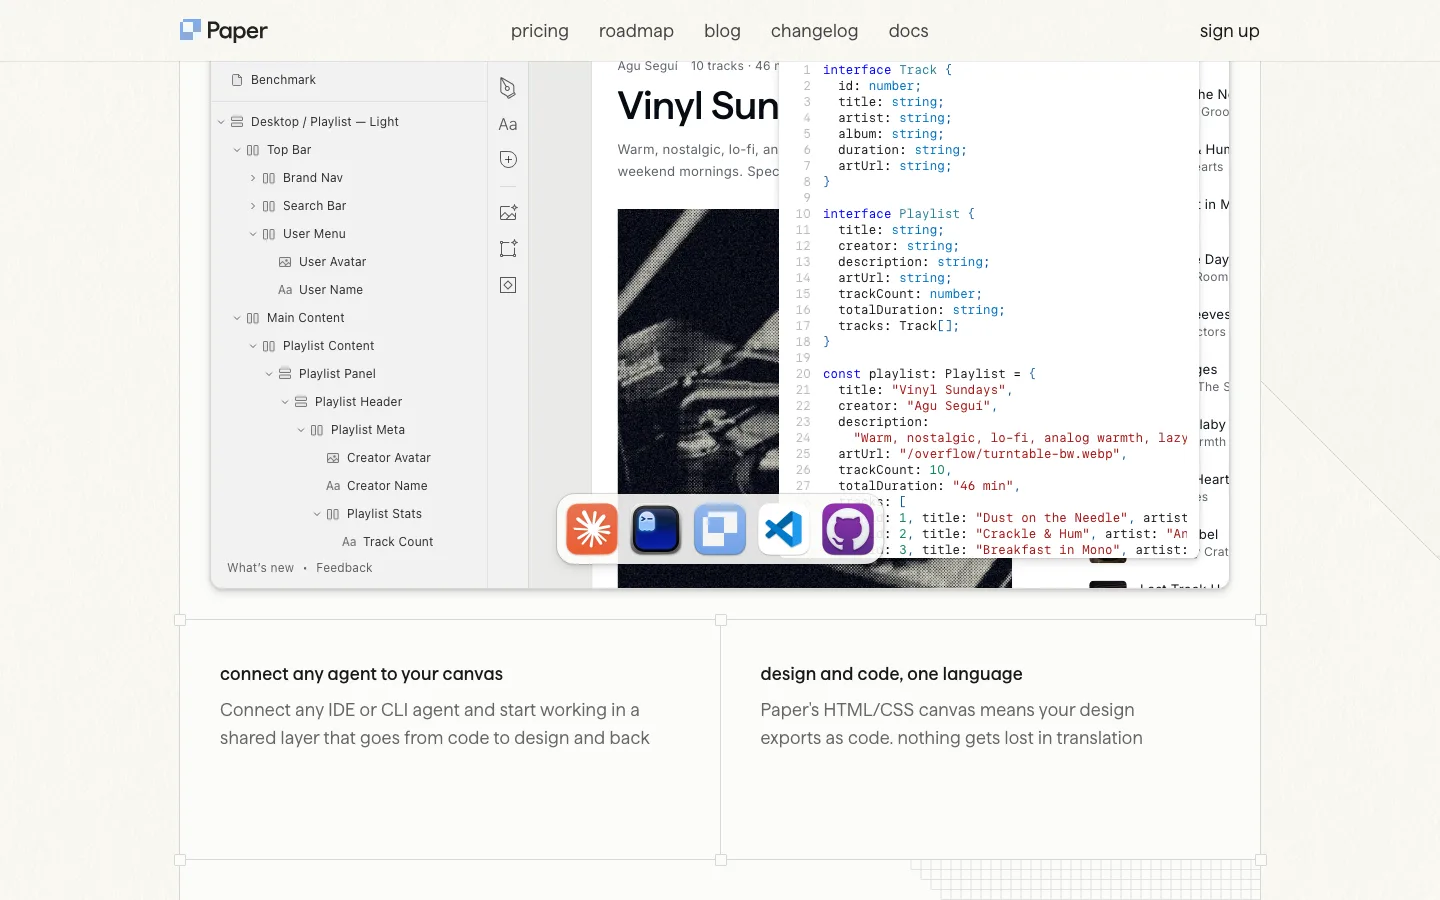This screenshot has width=1440, height=900.
Task: Open the ghost terminal app in dock
Action: tap(656, 529)
